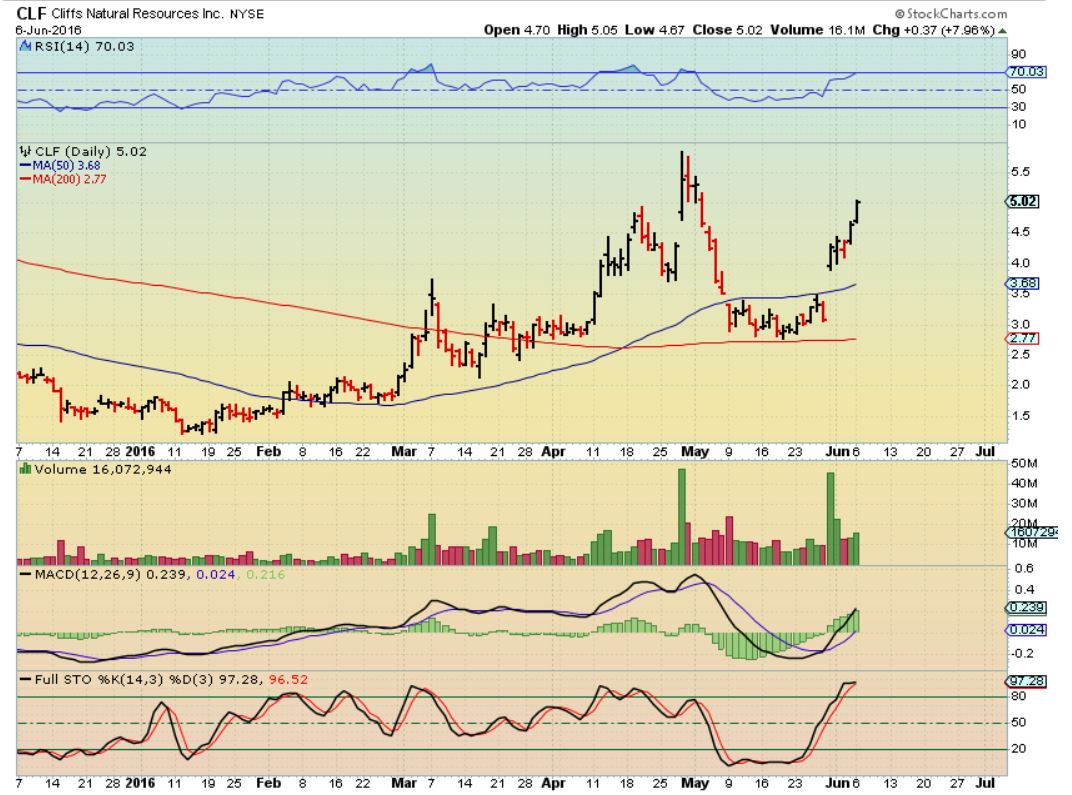Click the MA(50) 3.68 legend
This screenshot has width=1072, height=795.
pyautogui.click(x=66, y=165)
